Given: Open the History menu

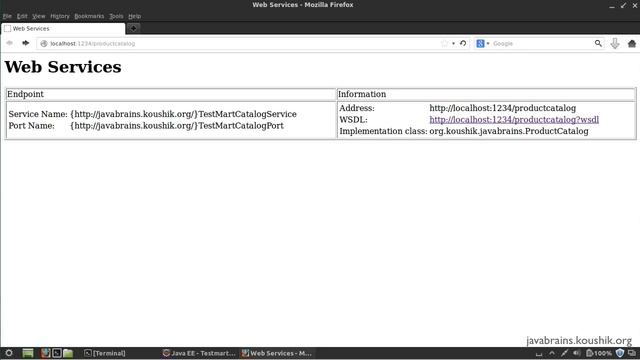Looking at the screenshot, I should (x=60, y=16).
